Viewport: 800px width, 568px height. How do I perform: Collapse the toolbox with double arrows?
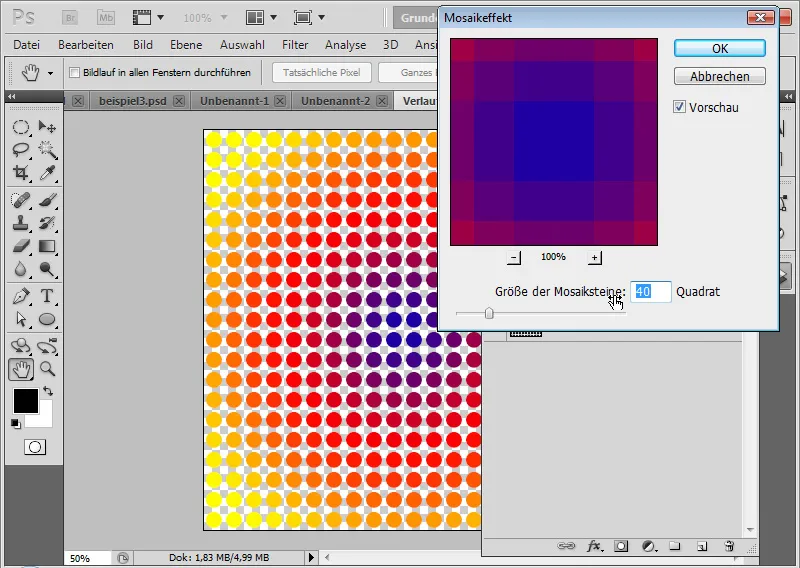point(12,96)
